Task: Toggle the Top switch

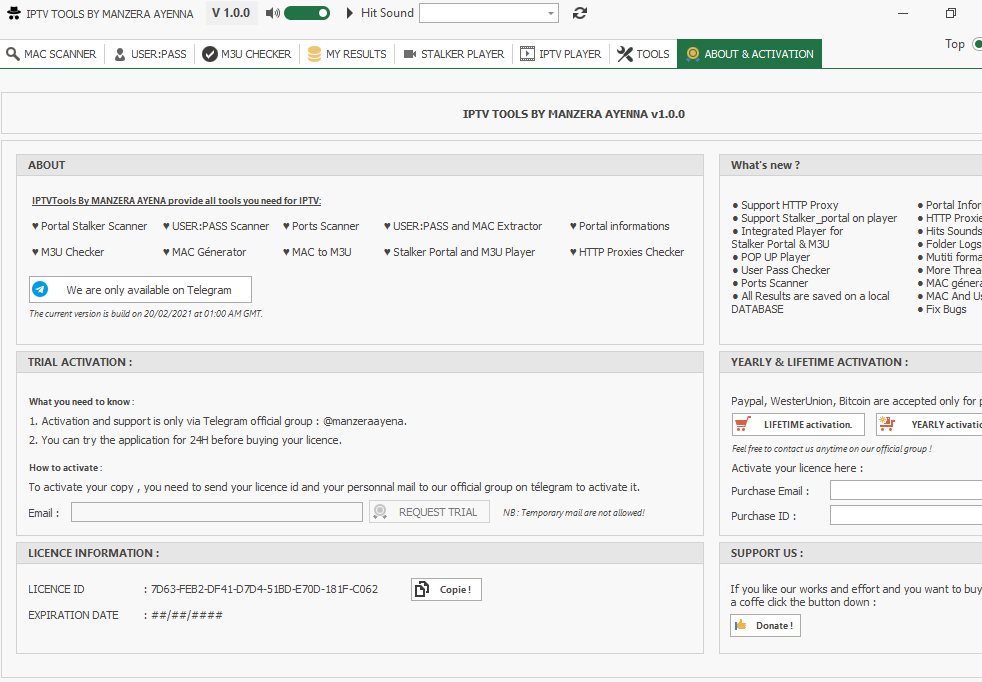Action: 977,44
